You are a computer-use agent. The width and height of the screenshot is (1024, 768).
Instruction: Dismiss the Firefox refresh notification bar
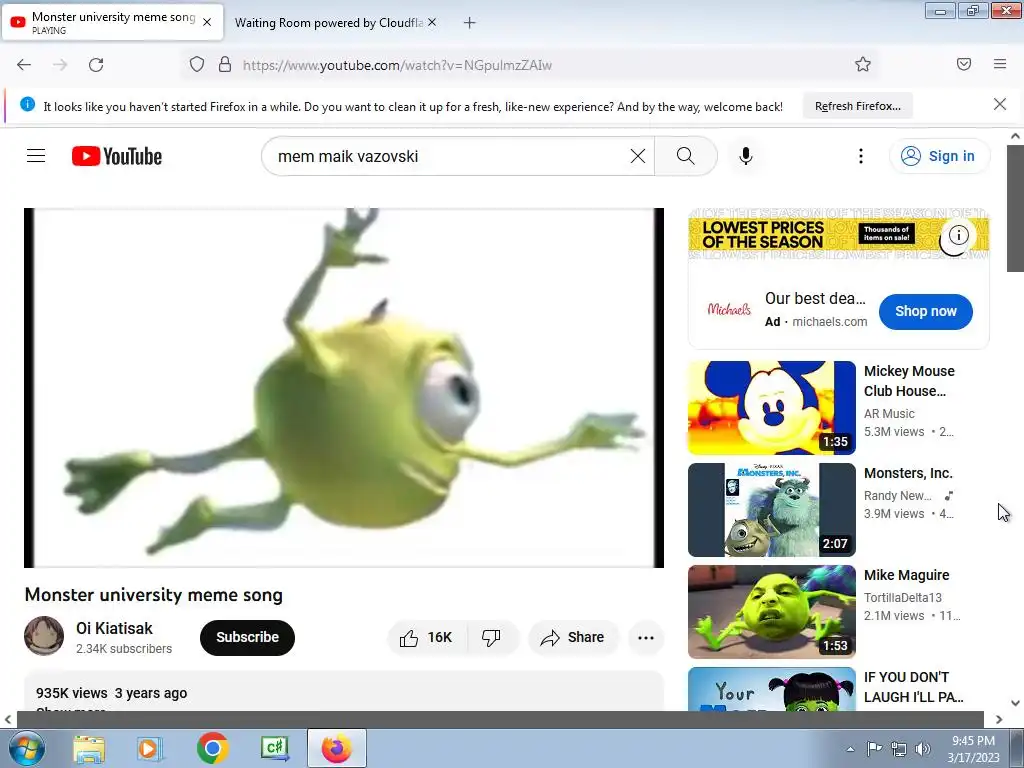coord(1000,104)
